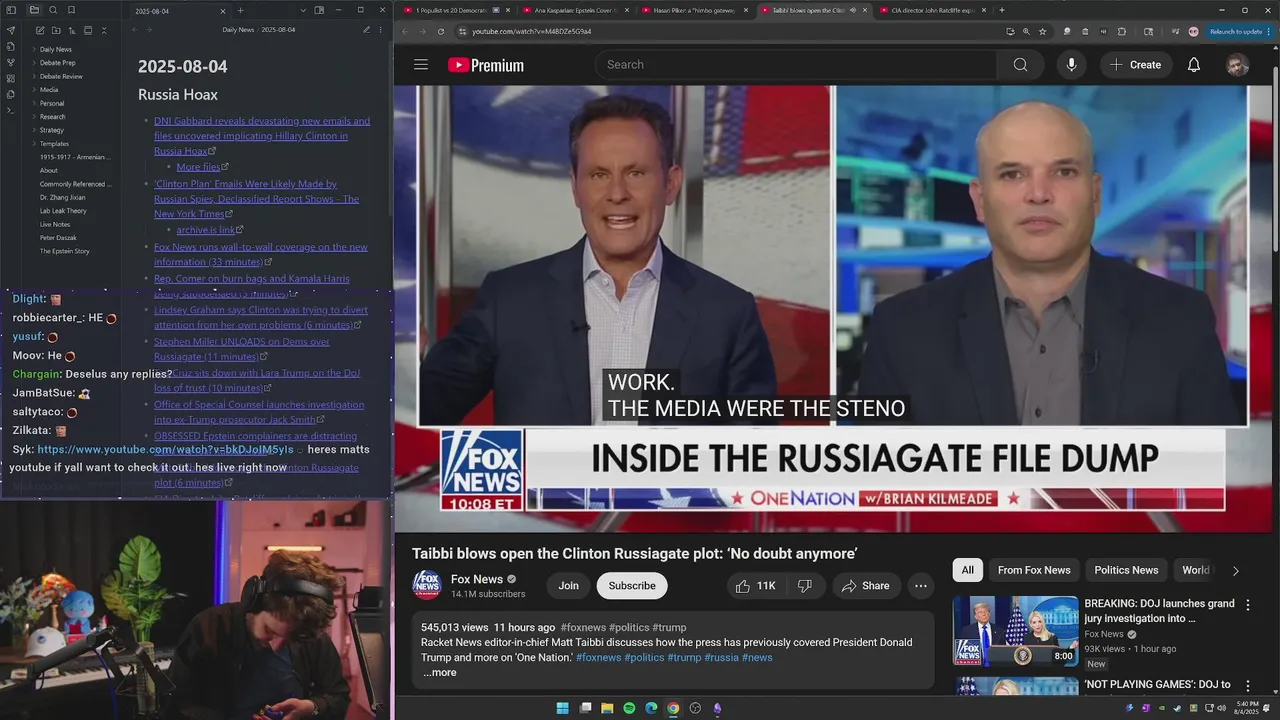
Task: Expand the Templates folder
Action: pyautogui.click(x=54, y=144)
